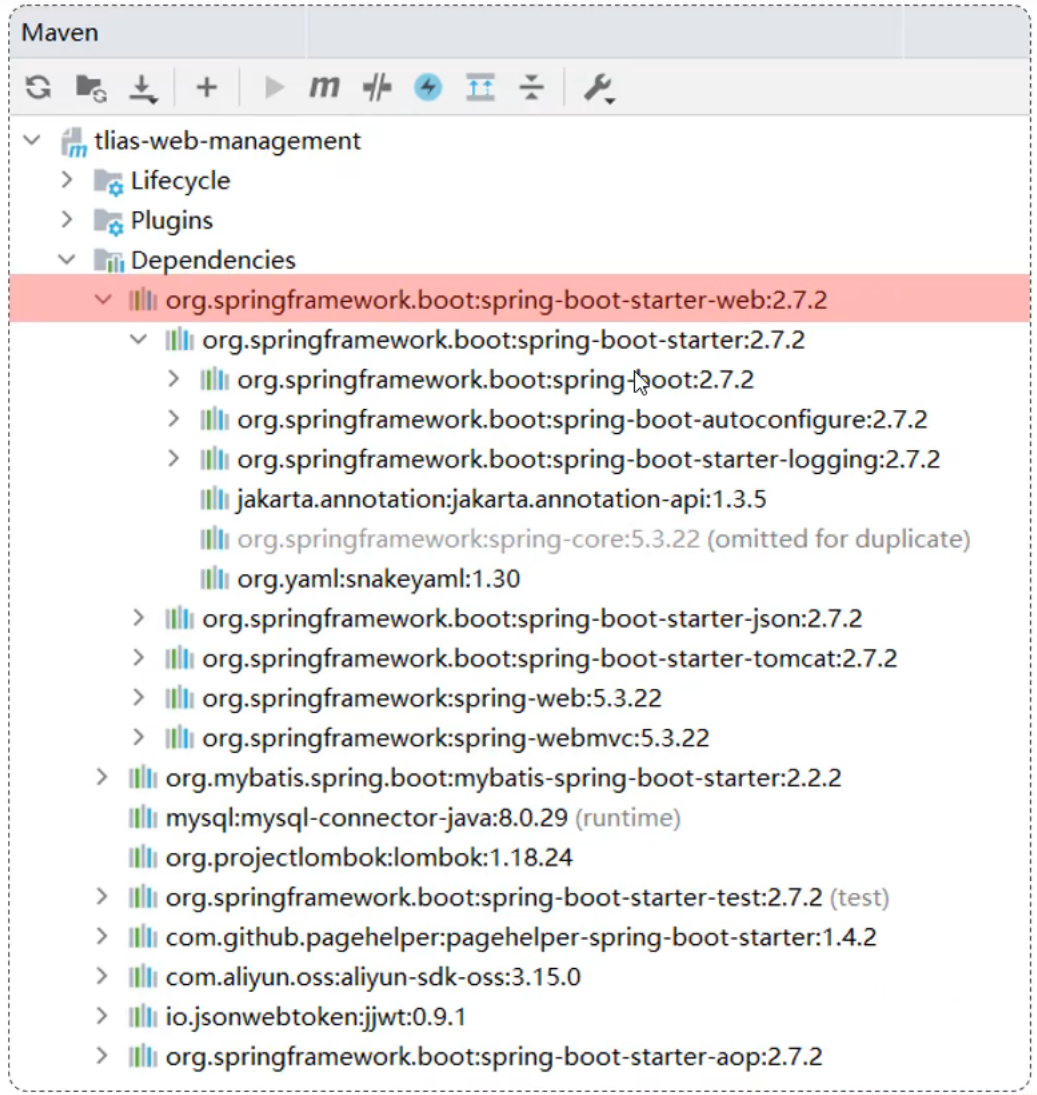Expand spring-boot-autoconfigure:2.7.2 dependency
Screen dimensions: 1037x1095
coord(173,419)
